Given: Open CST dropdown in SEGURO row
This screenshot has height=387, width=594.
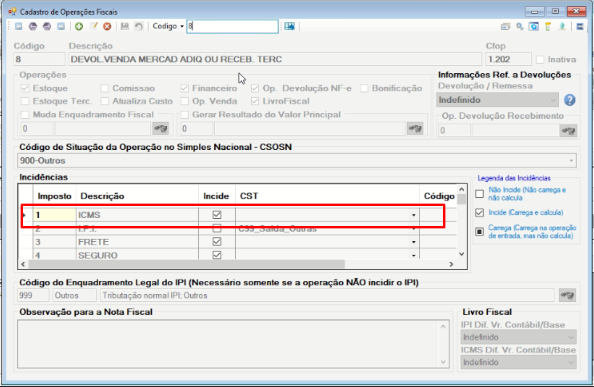Looking at the screenshot, I should click(x=414, y=256).
